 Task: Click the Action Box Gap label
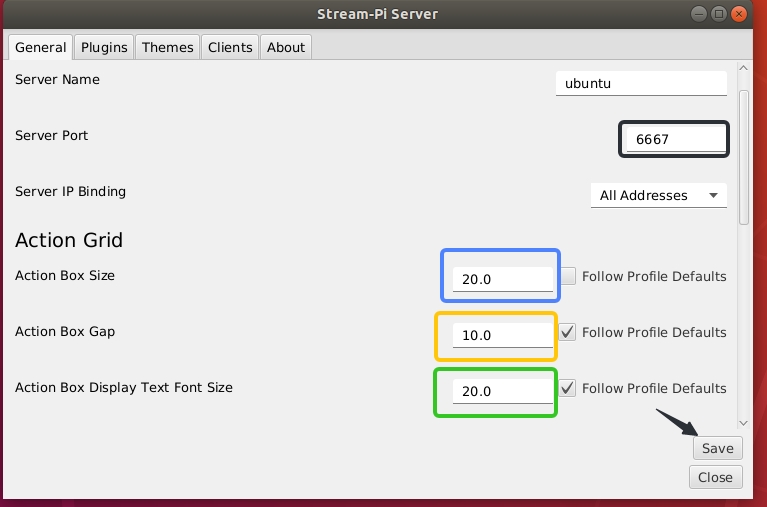[x=65, y=332]
